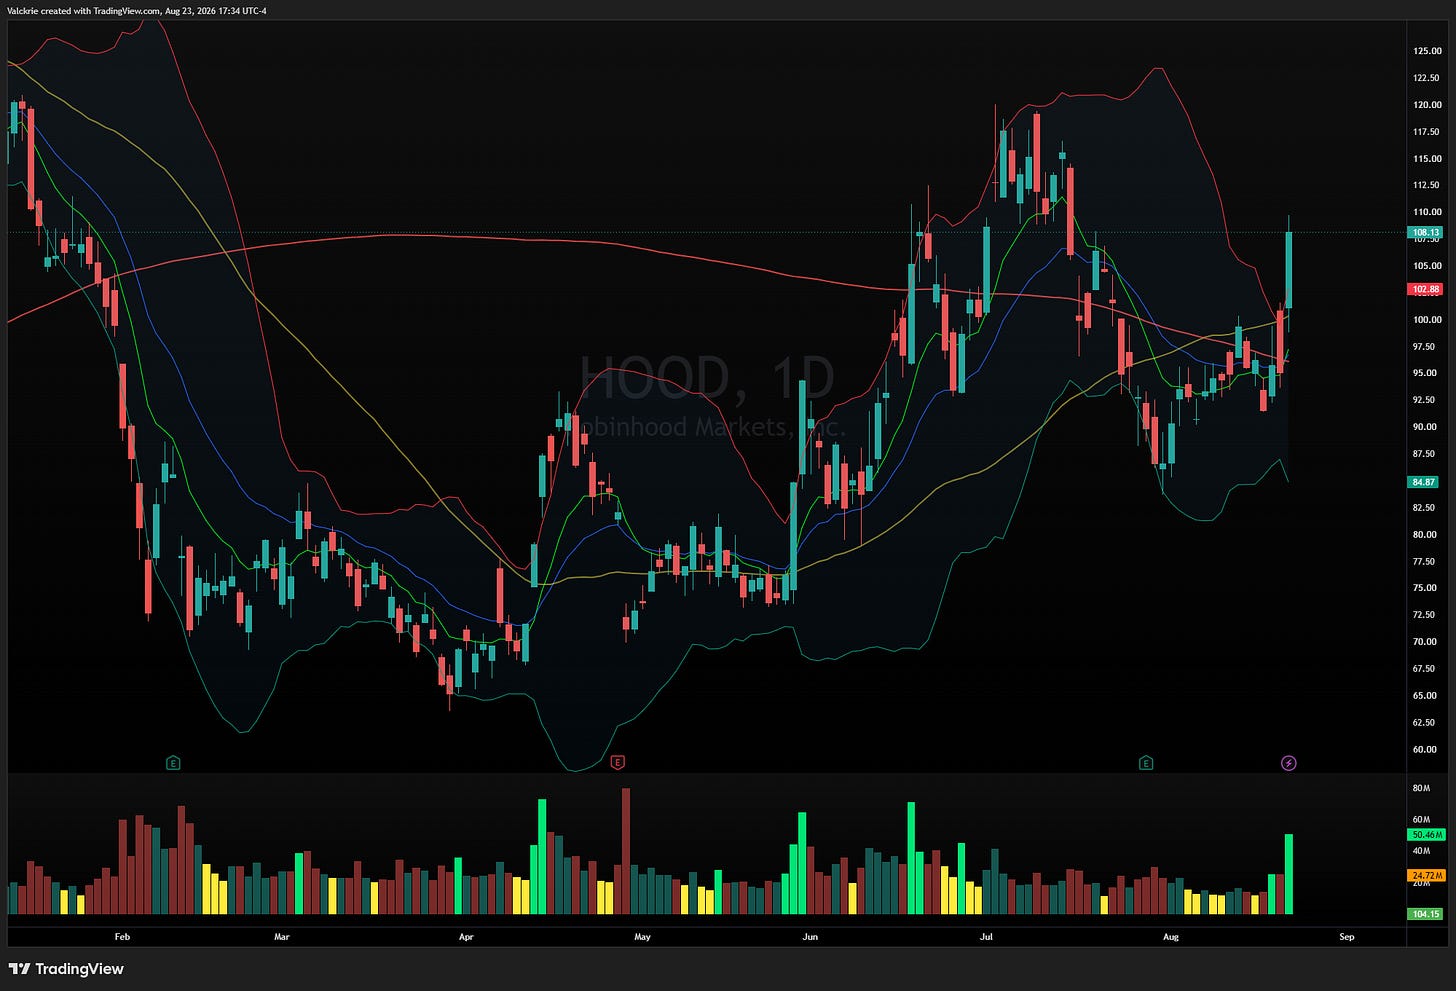Select the red 102.88 price label
The height and width of the screenshot is (991, 1456).
[1425, 290]
